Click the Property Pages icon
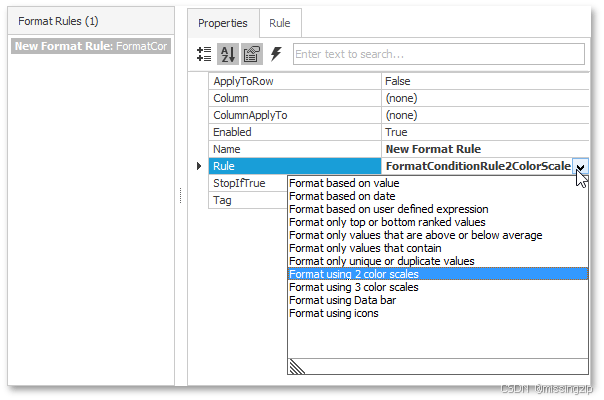 pos(252,54)
